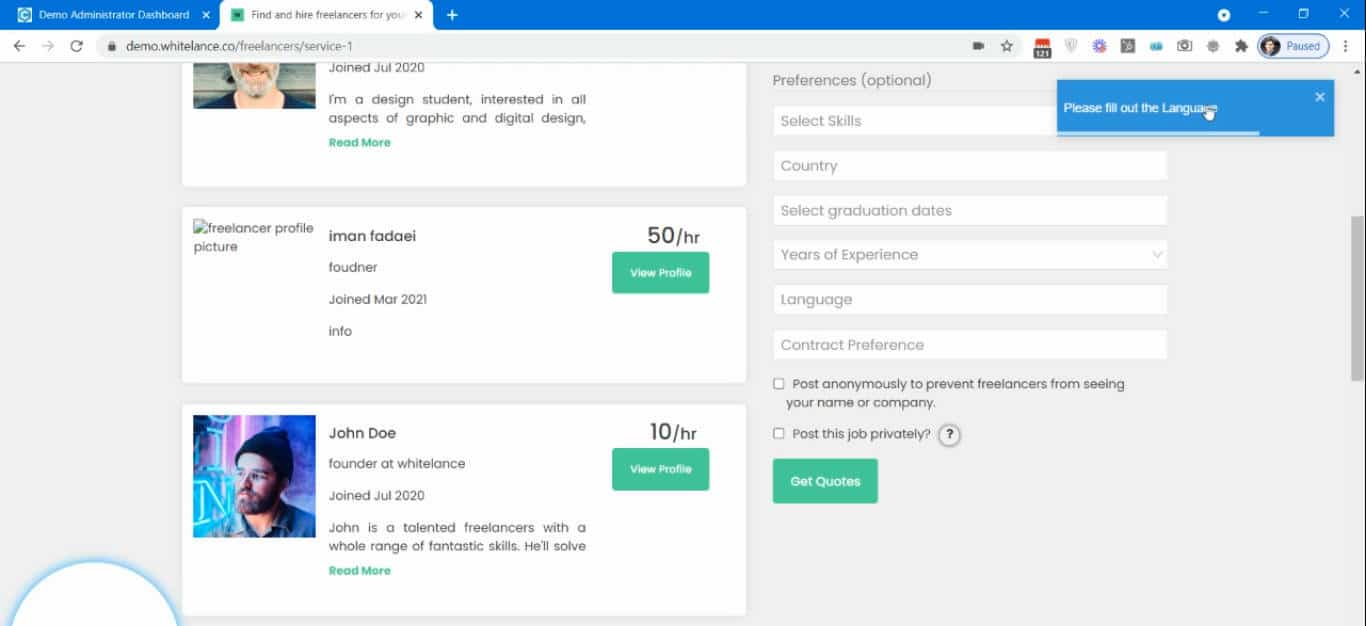View Profile of iman fadaei

(x=660, y=273)
